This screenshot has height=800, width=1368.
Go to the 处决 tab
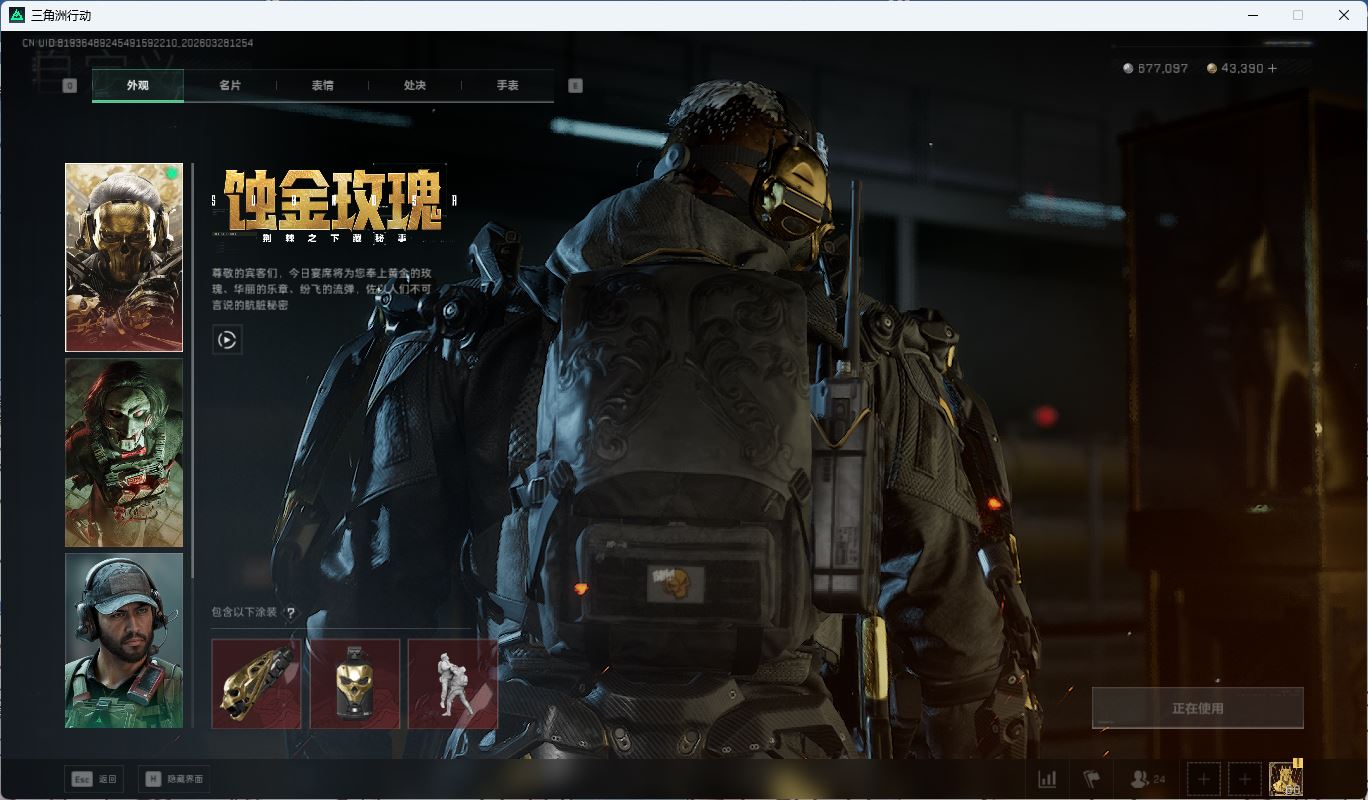(415, 86)
